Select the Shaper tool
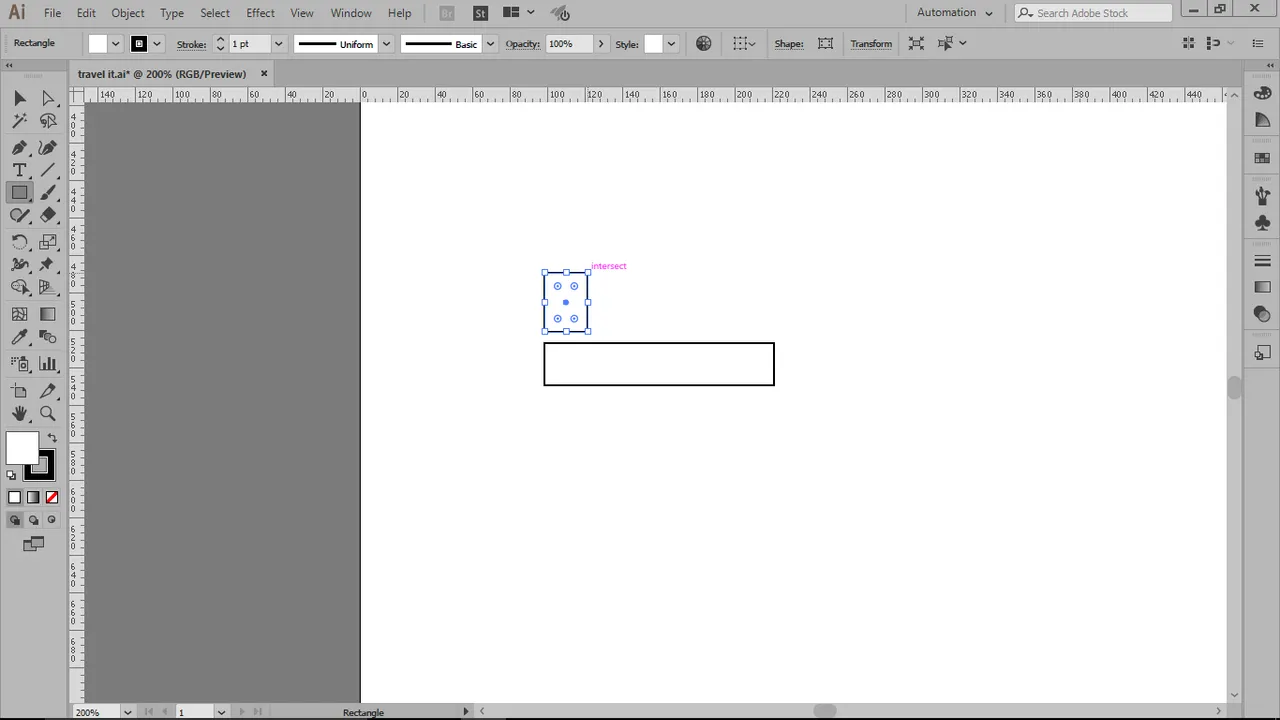Viewport: 1280px width, 720px height. [19, 215]
